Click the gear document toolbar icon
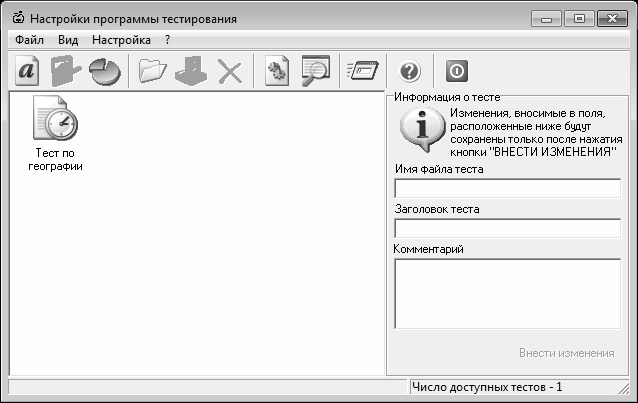The image size is (638, 403). 276,71
